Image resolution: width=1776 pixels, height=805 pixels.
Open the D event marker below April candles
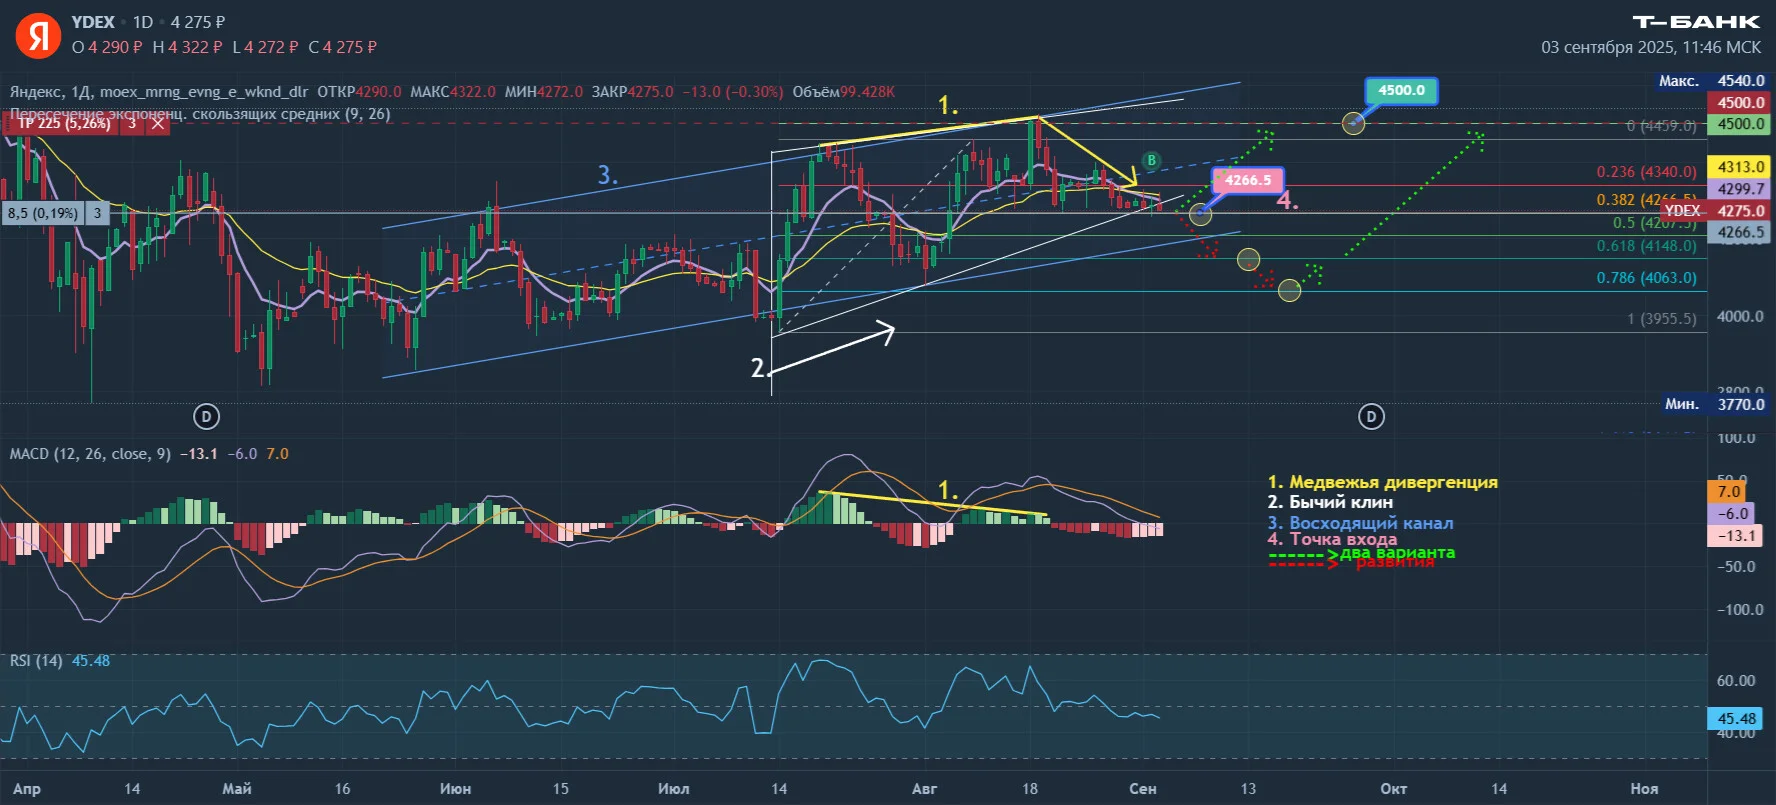point(206,416)
